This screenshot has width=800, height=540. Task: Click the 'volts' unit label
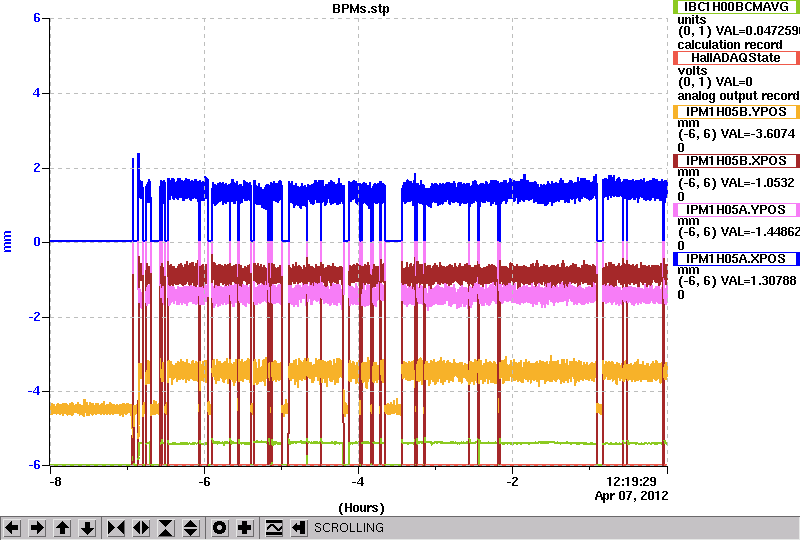click(x=692, y=70)
